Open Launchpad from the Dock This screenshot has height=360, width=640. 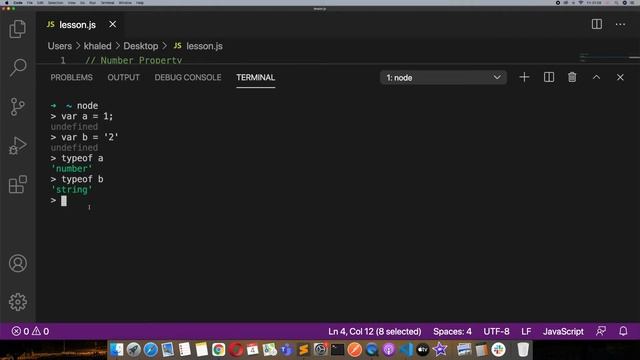[x=133, y=350]
